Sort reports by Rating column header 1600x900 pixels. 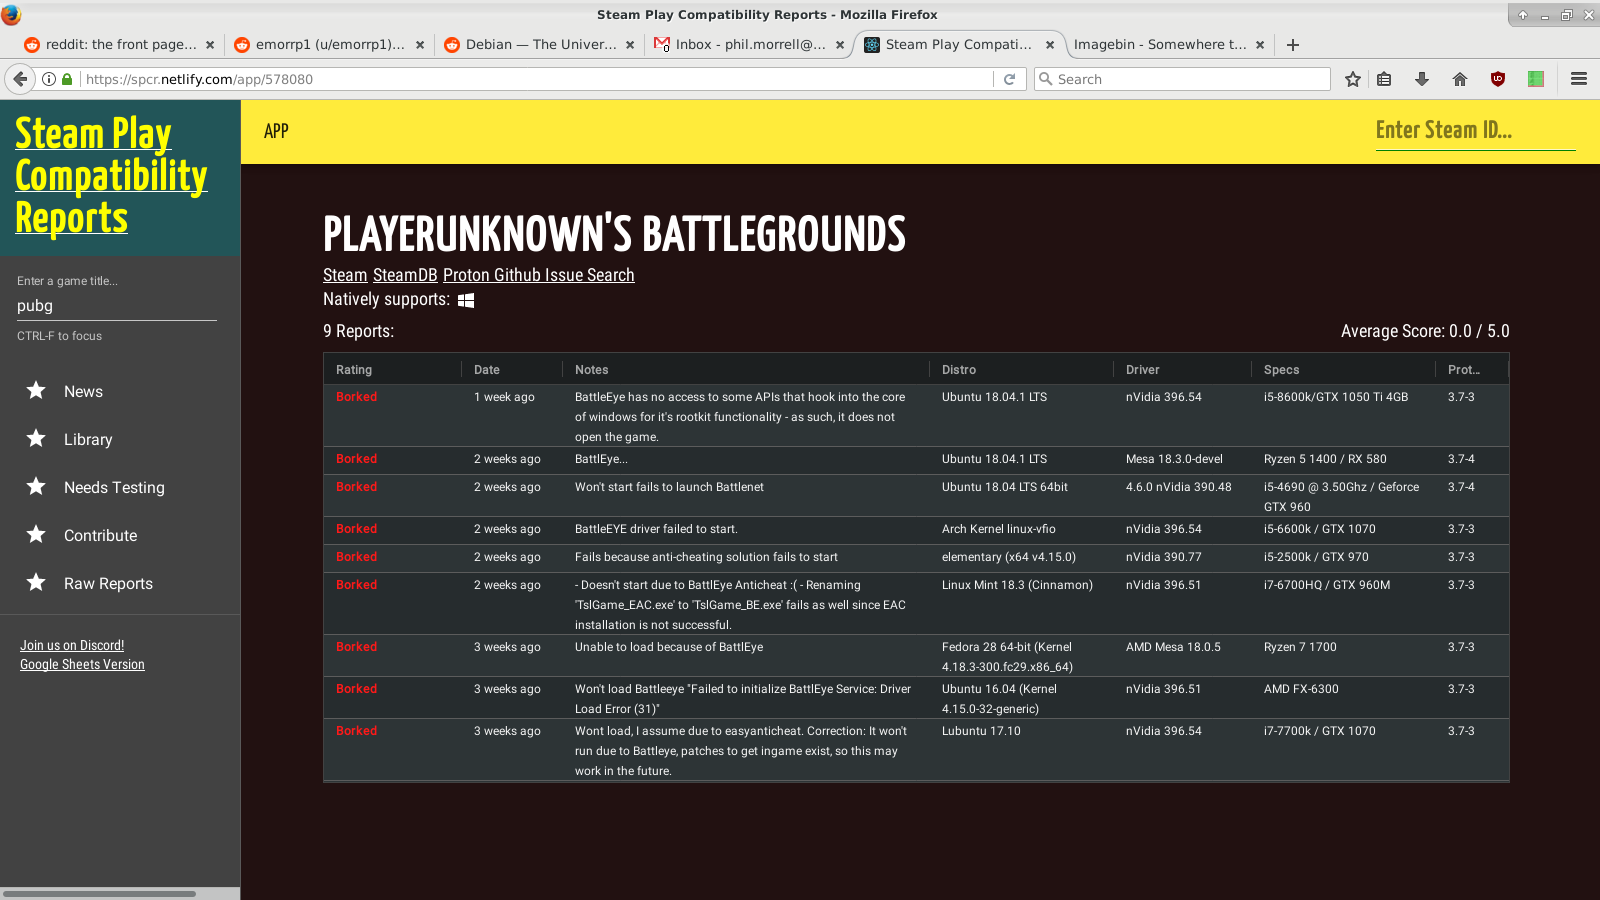(354, 370)
